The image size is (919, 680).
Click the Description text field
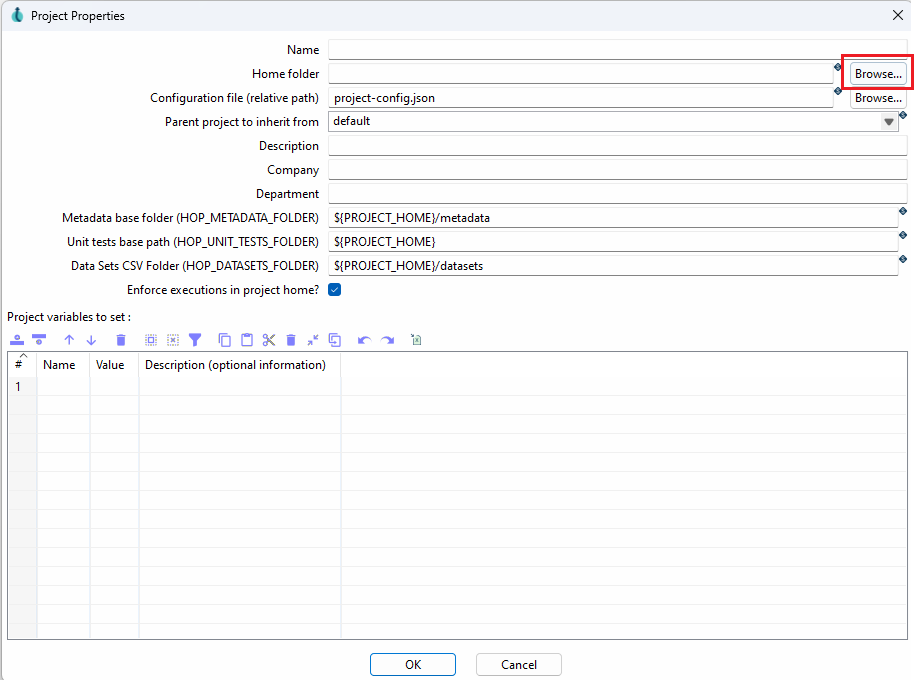point(618,146)
